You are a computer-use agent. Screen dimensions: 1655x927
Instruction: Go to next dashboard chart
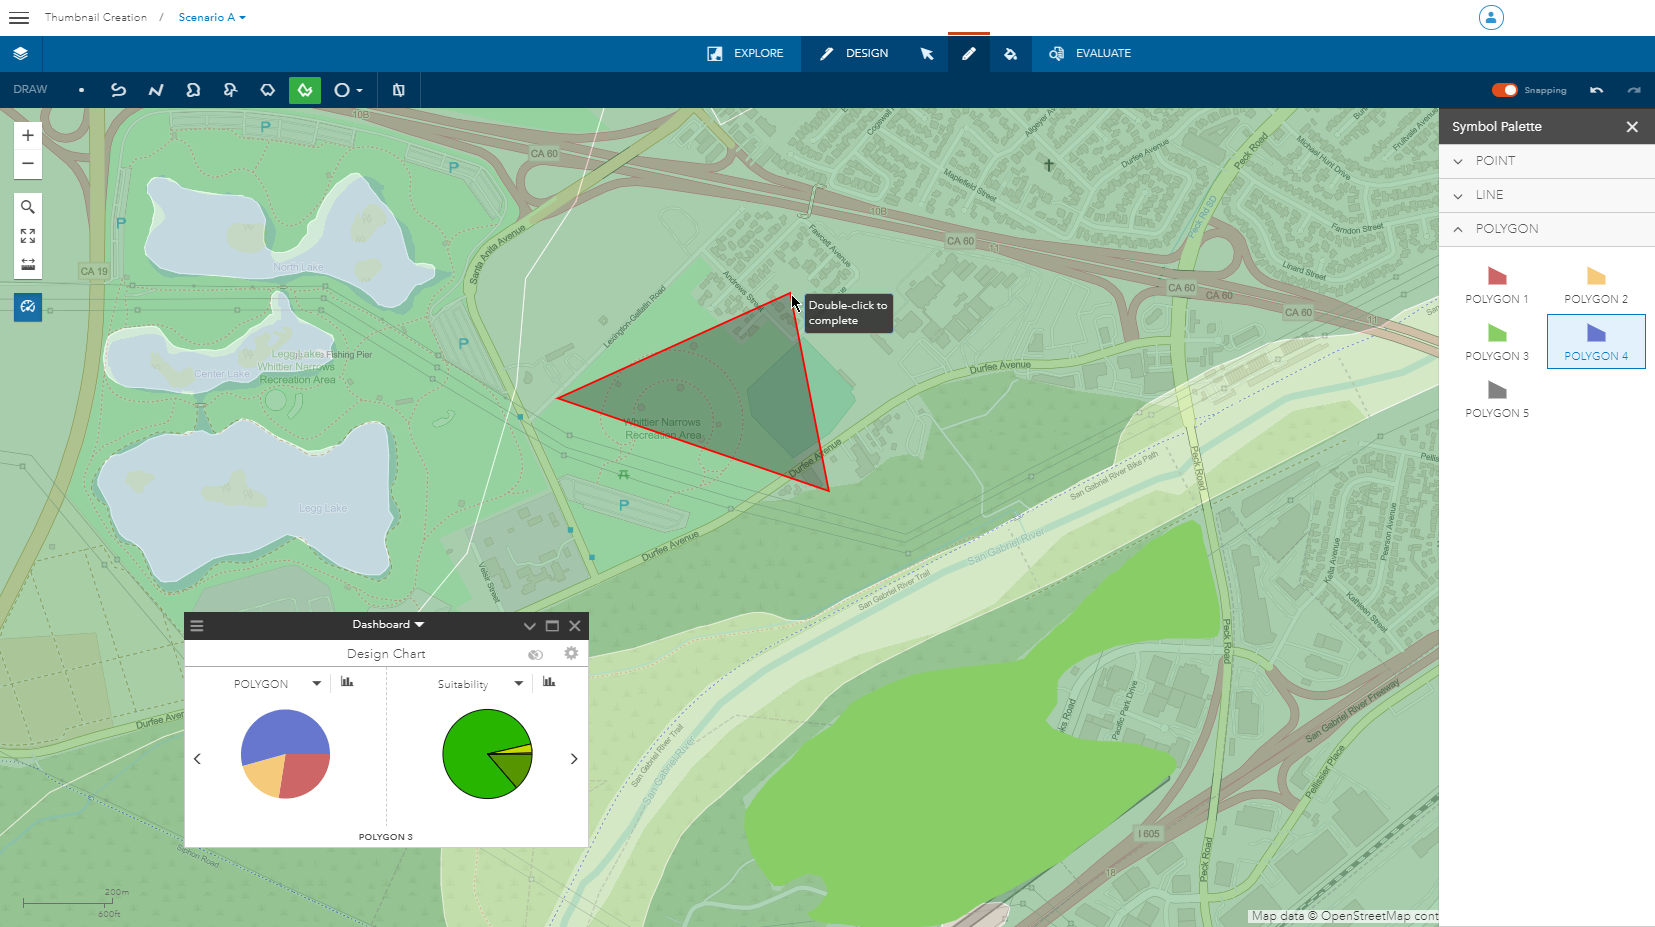pos(574,759)
